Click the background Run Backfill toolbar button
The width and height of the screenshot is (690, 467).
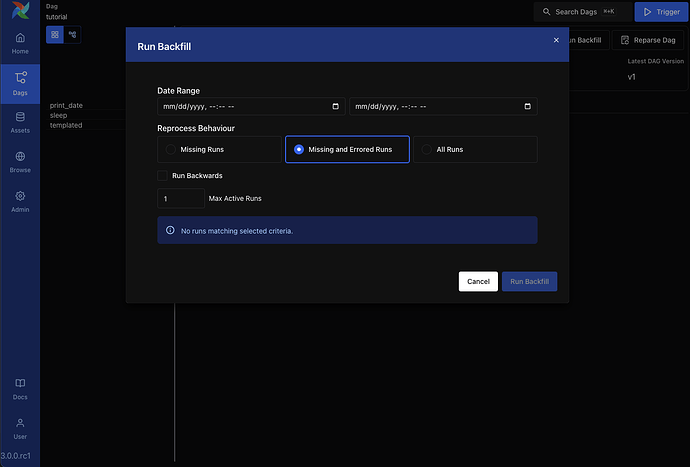pyautogui.click(x=587, y=40)
